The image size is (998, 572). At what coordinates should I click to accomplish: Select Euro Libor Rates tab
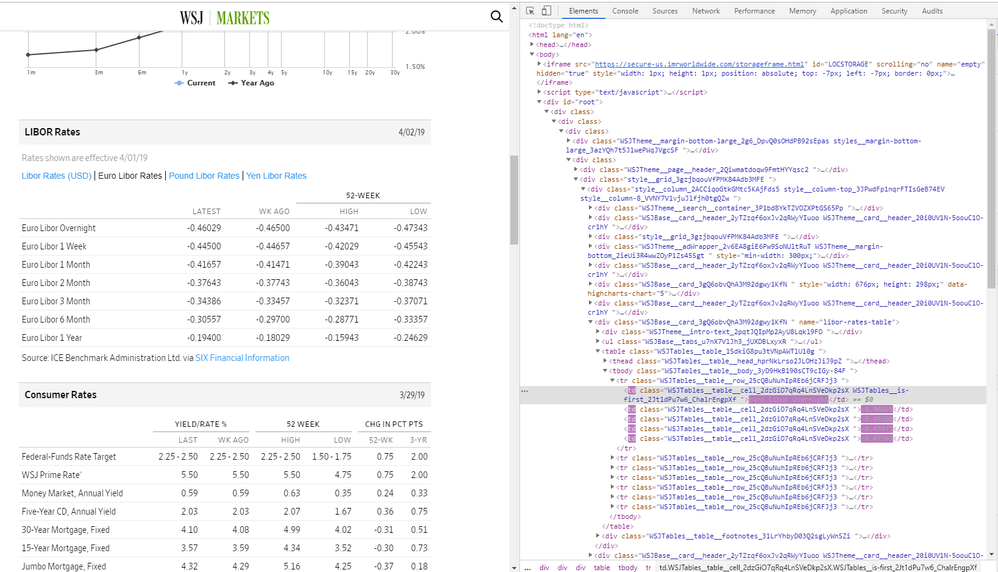point(130,176)
